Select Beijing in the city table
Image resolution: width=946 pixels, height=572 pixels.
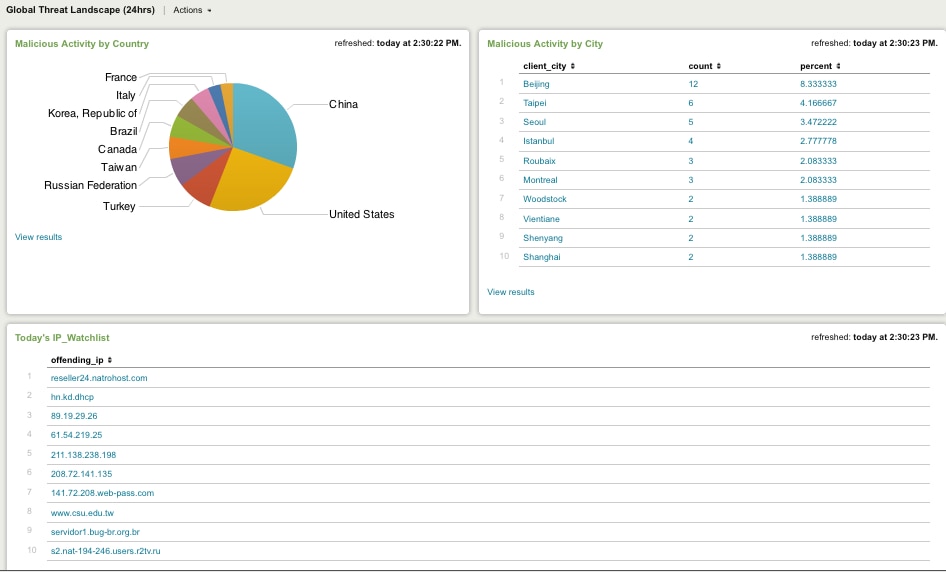tap(536, 84)
